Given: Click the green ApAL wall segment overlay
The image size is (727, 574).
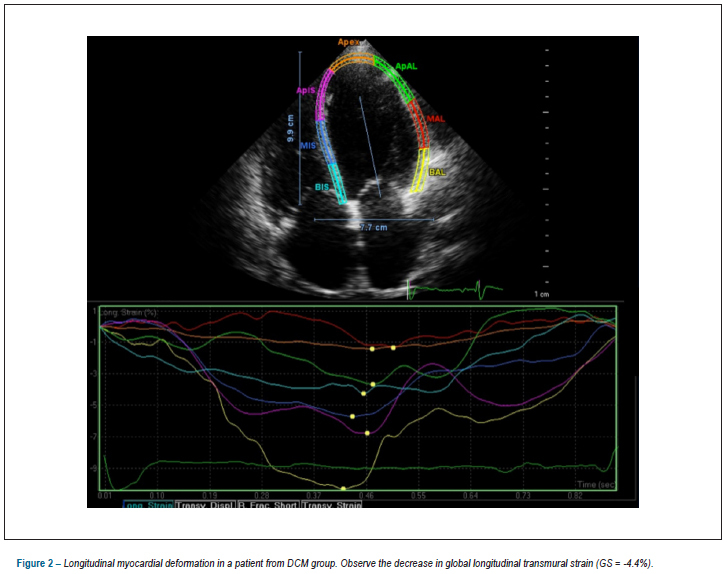Looking at the screenshot, I should click(394, 78).
